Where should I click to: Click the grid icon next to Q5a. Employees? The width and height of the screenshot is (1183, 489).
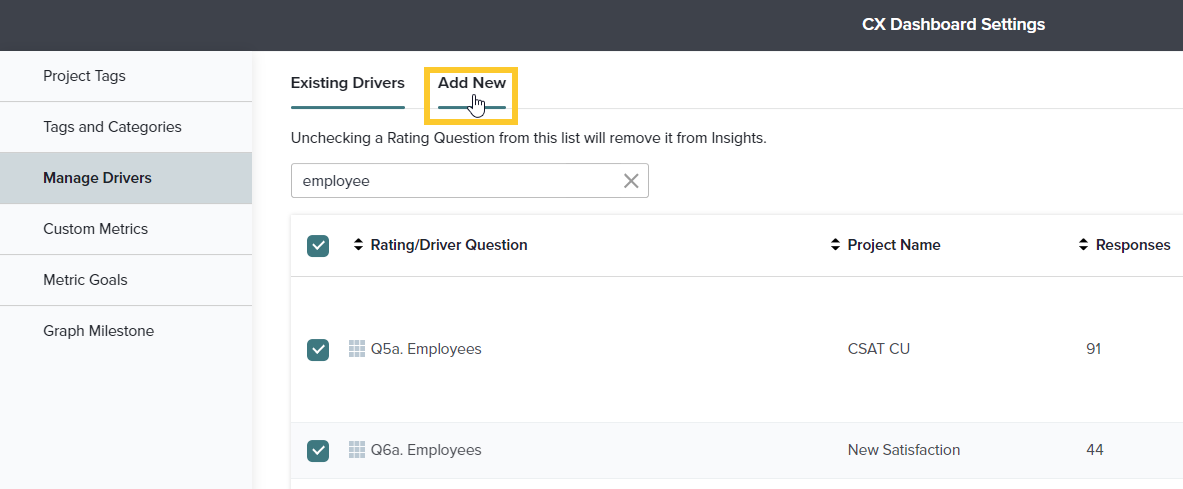click(357, 349)
